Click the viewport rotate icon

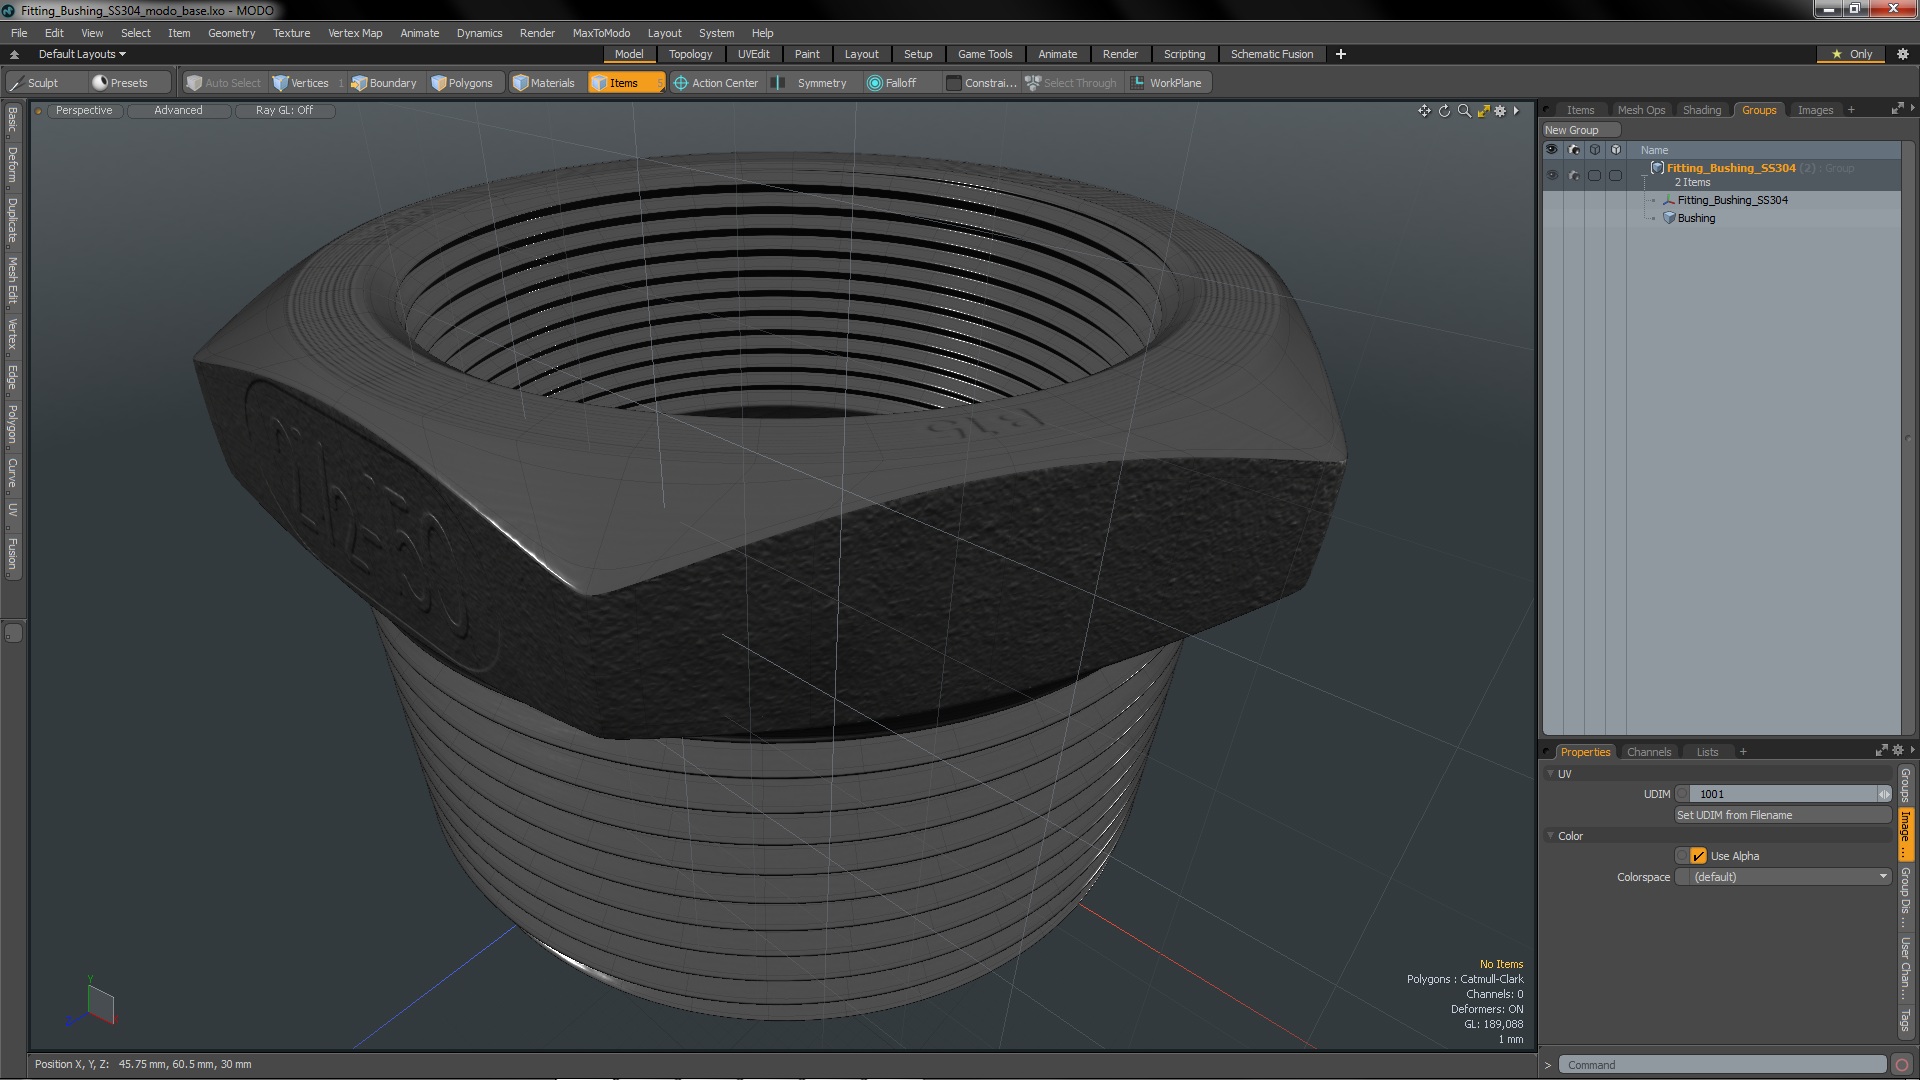click(1444, 111)
